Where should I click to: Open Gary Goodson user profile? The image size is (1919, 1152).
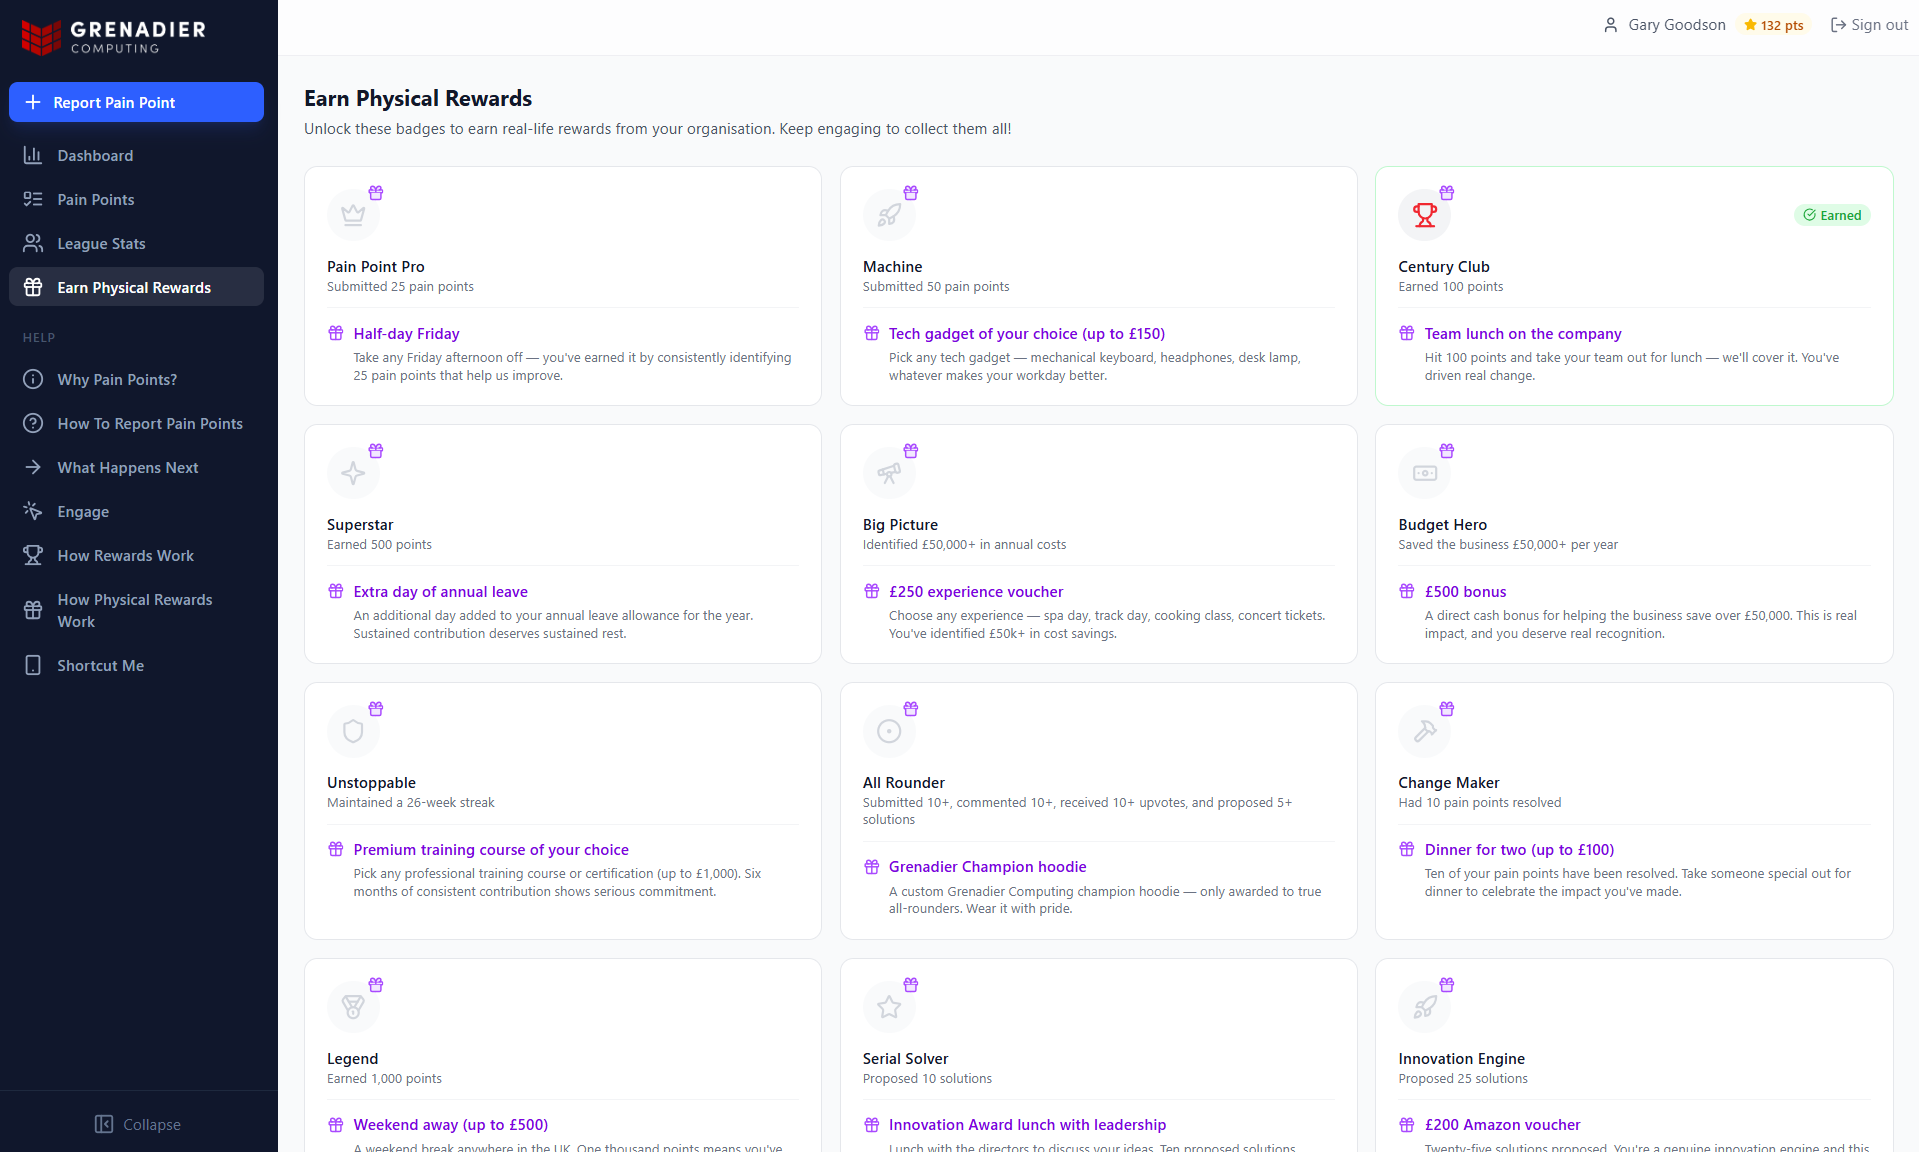1664,25
